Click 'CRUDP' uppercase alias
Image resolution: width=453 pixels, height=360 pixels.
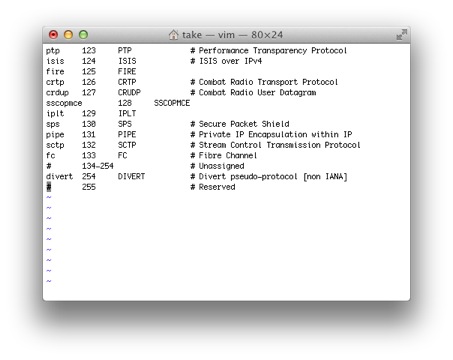[129, 92]
